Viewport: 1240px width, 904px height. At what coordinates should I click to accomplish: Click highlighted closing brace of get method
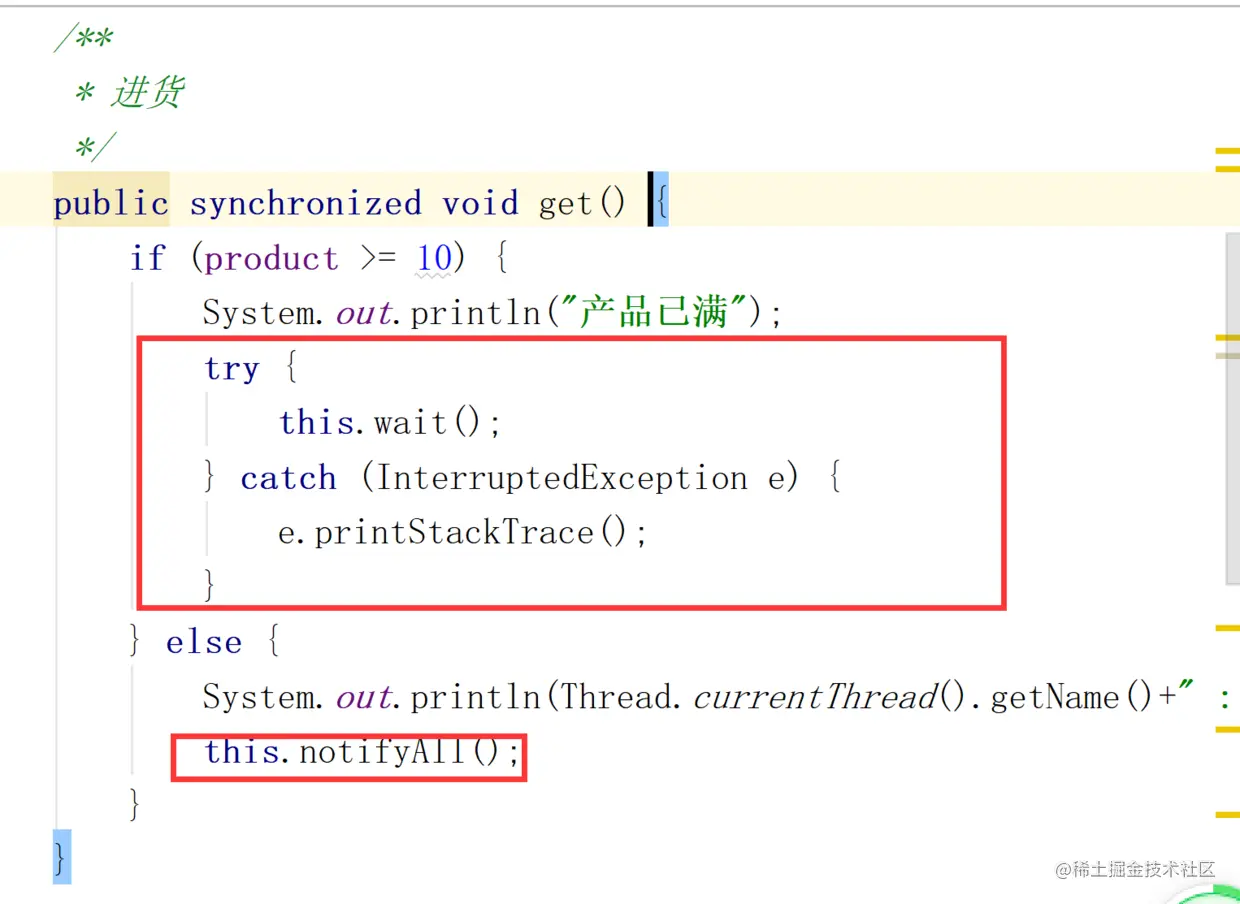(x=62, y=857)
